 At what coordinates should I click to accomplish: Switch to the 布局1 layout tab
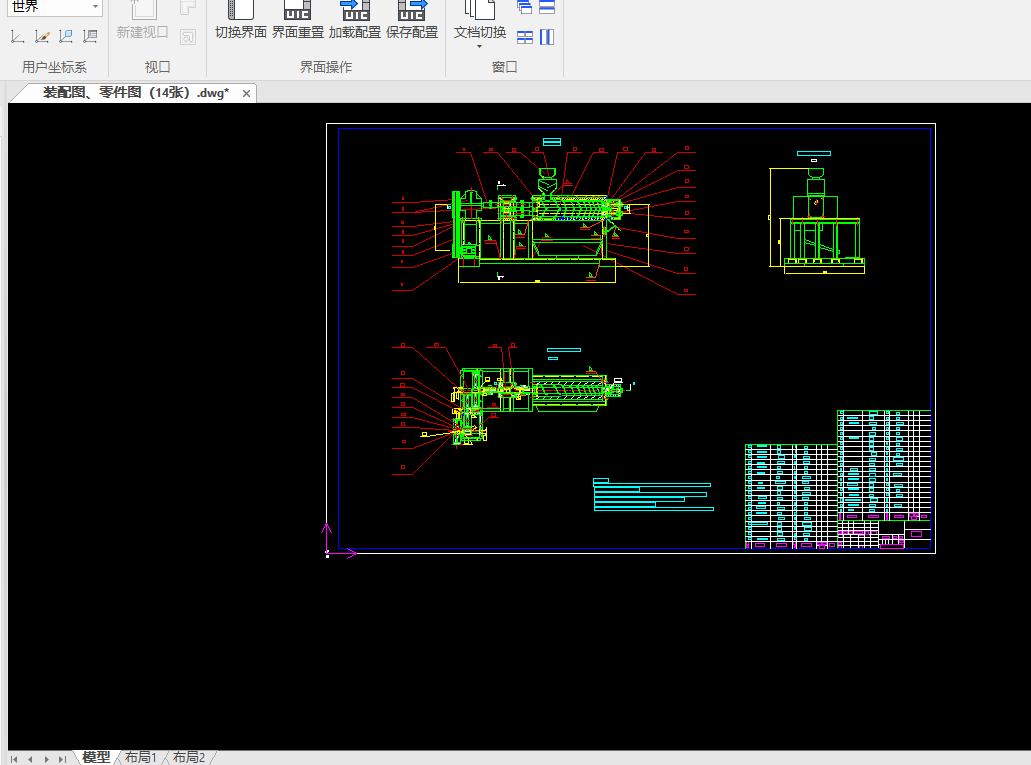[141, 757]
